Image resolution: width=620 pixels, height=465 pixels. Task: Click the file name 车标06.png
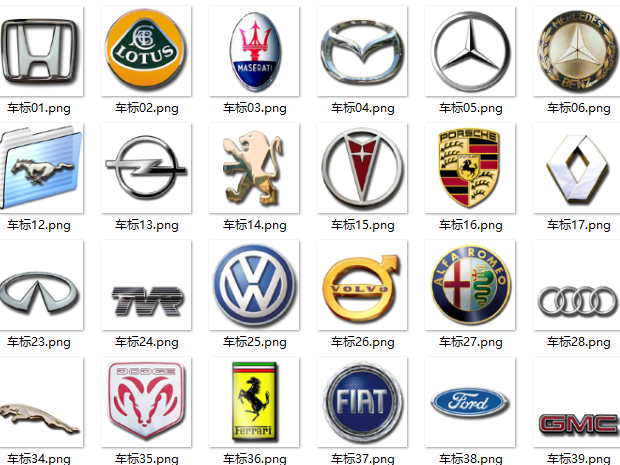578,108
